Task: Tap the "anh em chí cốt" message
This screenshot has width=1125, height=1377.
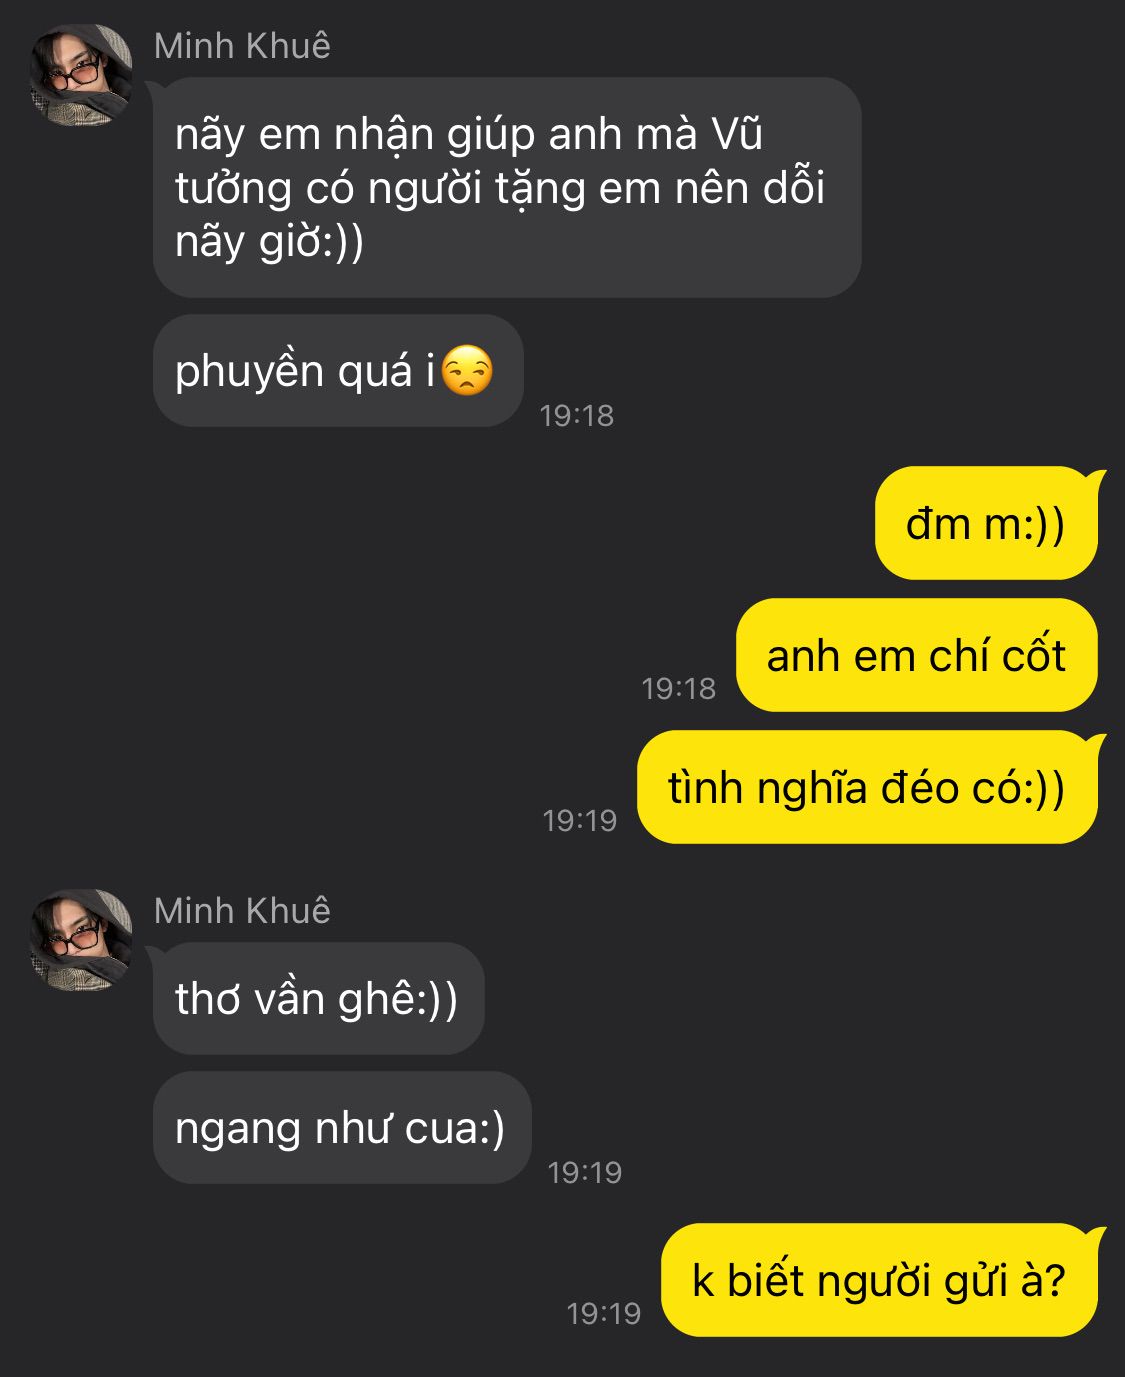Action: 916,655
